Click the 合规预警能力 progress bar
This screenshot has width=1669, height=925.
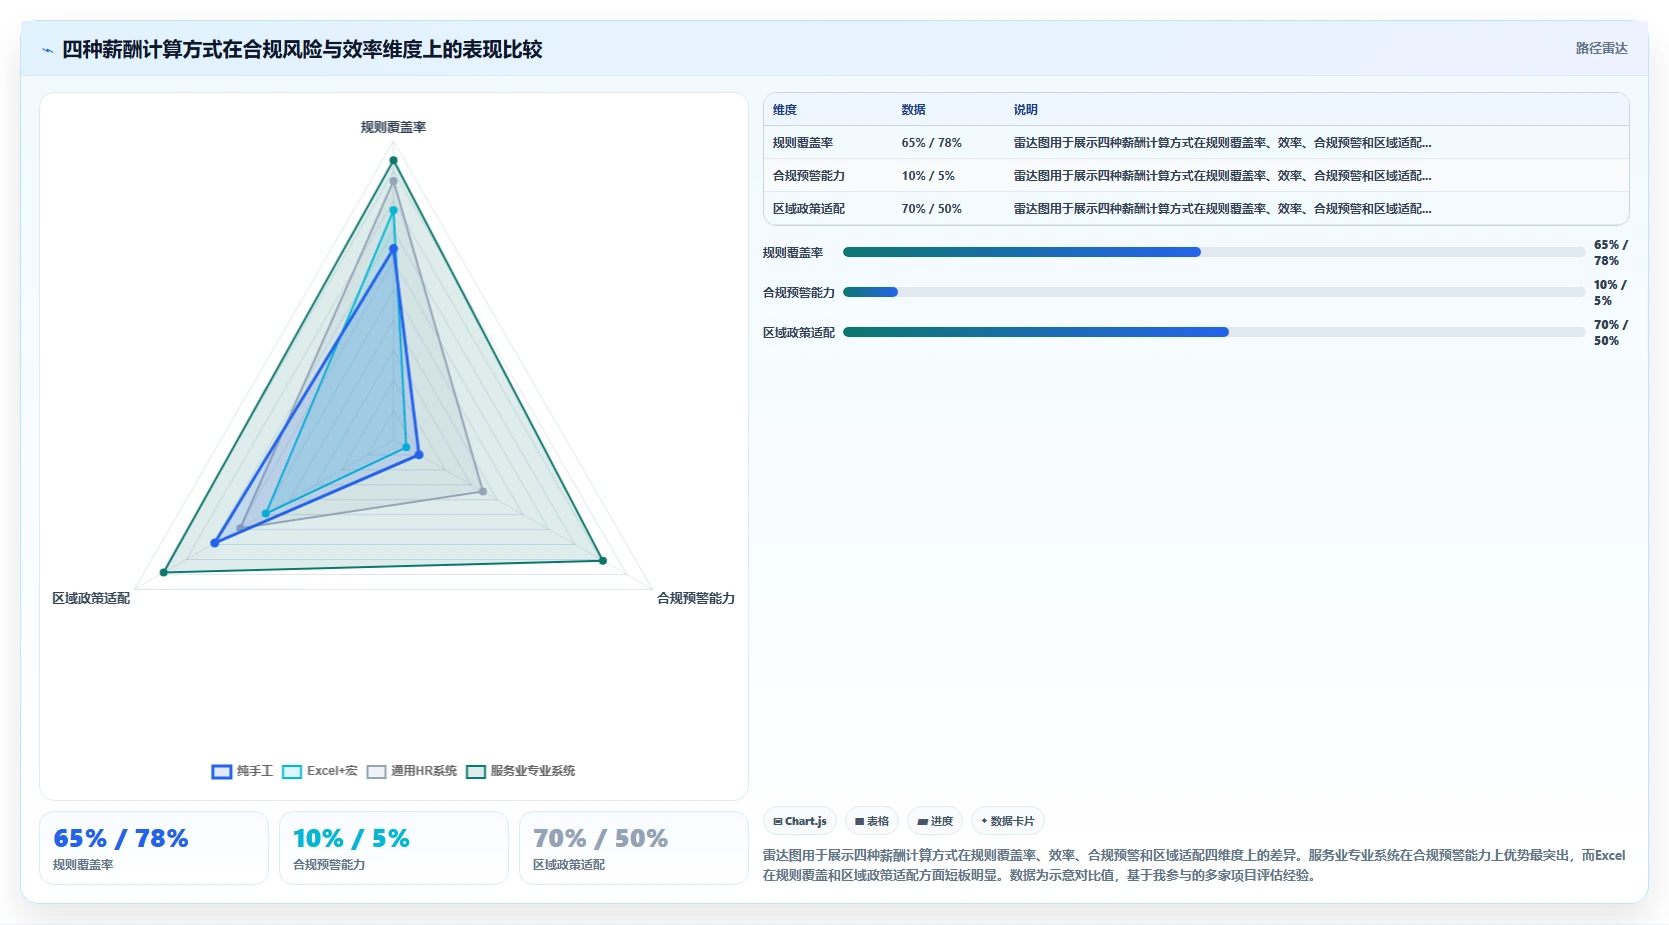click(x=1214, y=292)
